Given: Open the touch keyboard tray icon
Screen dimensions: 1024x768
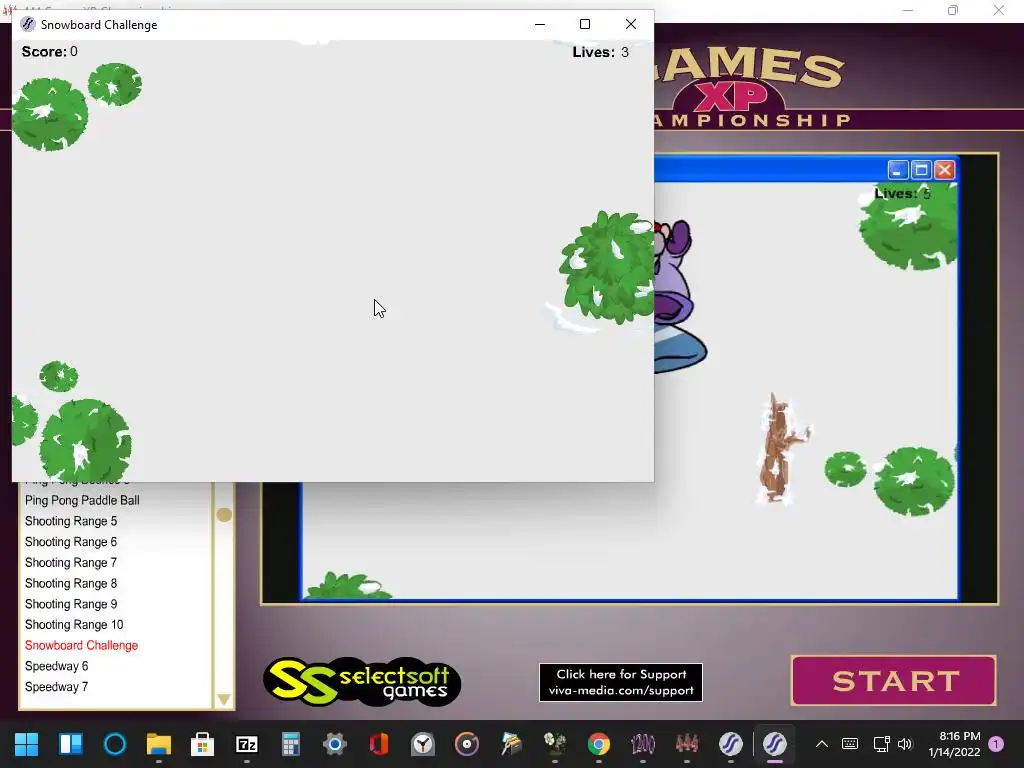Looking at the screenshot, I should pos(850,744).
